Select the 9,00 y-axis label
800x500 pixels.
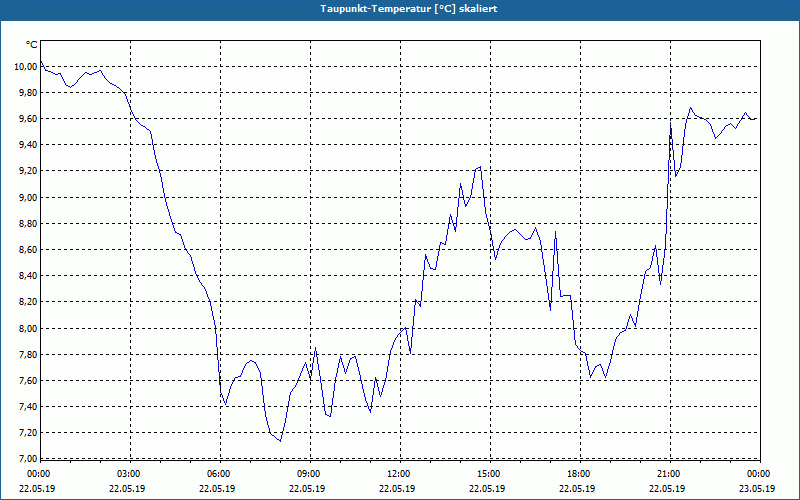(25, 197)
